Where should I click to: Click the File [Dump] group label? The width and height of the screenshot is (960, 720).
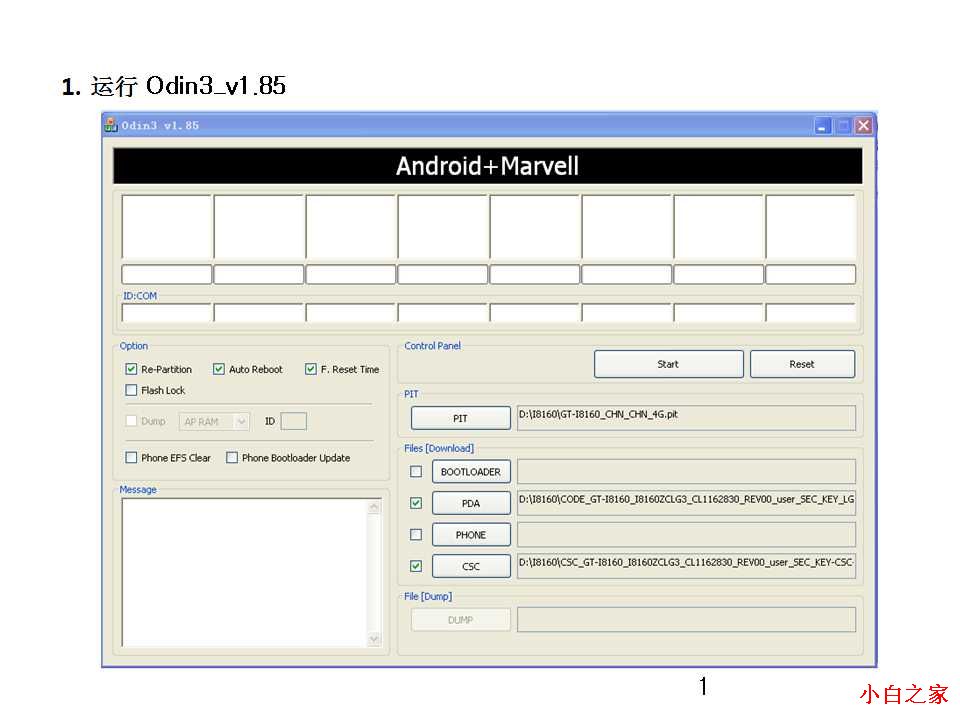(x=428, y=596)
